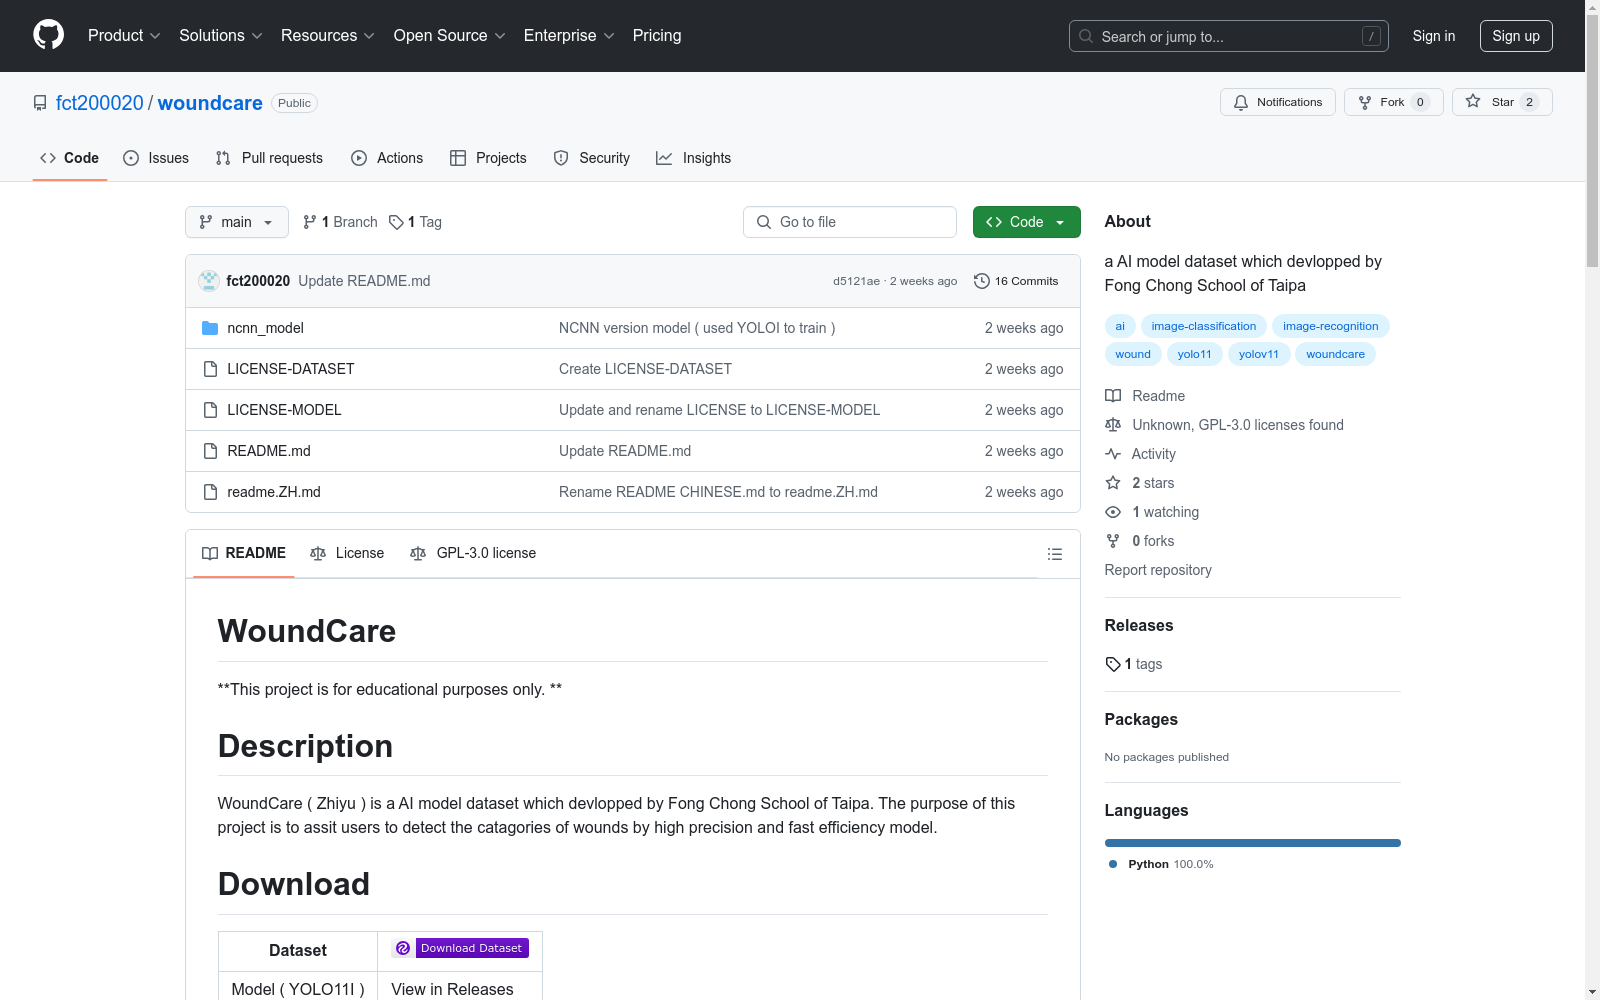The width and height of the screenshot is (1600, 1000).
Task: Click the search magnifier icon in header
Action: [1086, 36]
